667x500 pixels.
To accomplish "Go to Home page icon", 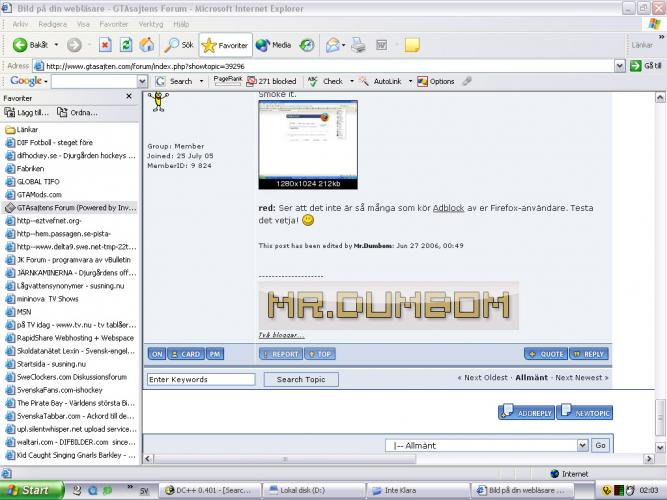I will point(147,45).
